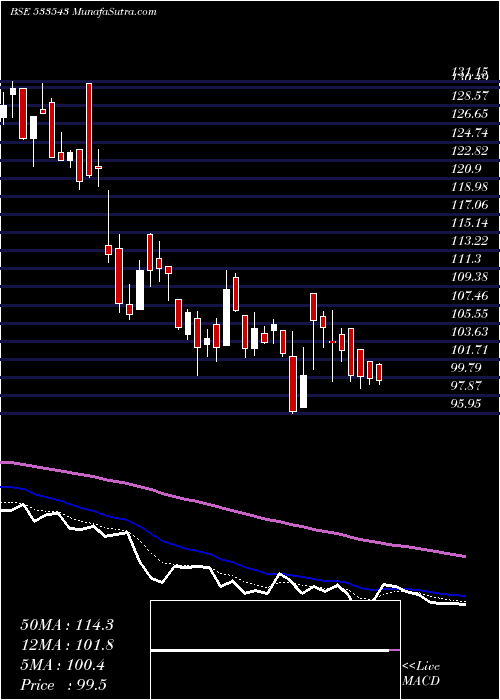Click the 115.14 price axis label

tap(470, 223)
